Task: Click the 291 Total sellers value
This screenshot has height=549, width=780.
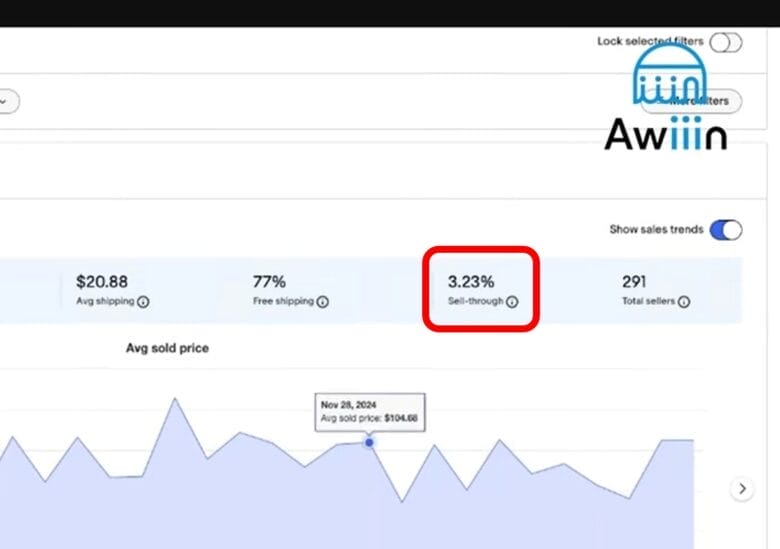Action: 635,282
